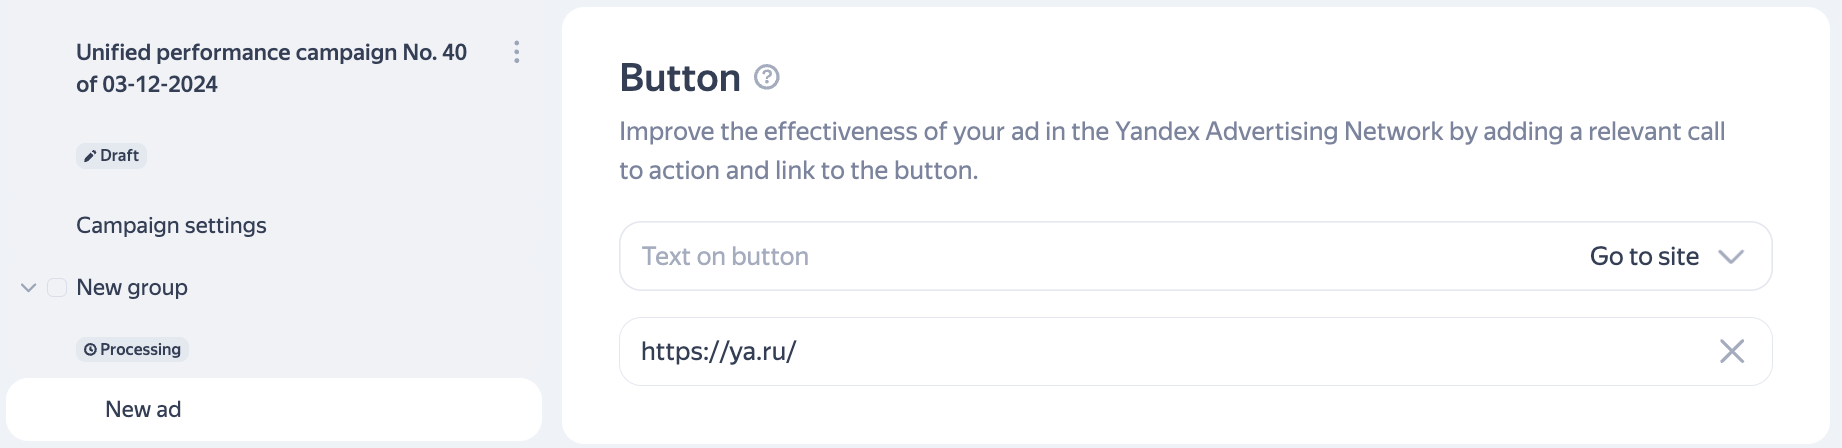Open Campaign settings in sidebar
The height and width of the screenshot is (448, 1842).
(171, 226)
